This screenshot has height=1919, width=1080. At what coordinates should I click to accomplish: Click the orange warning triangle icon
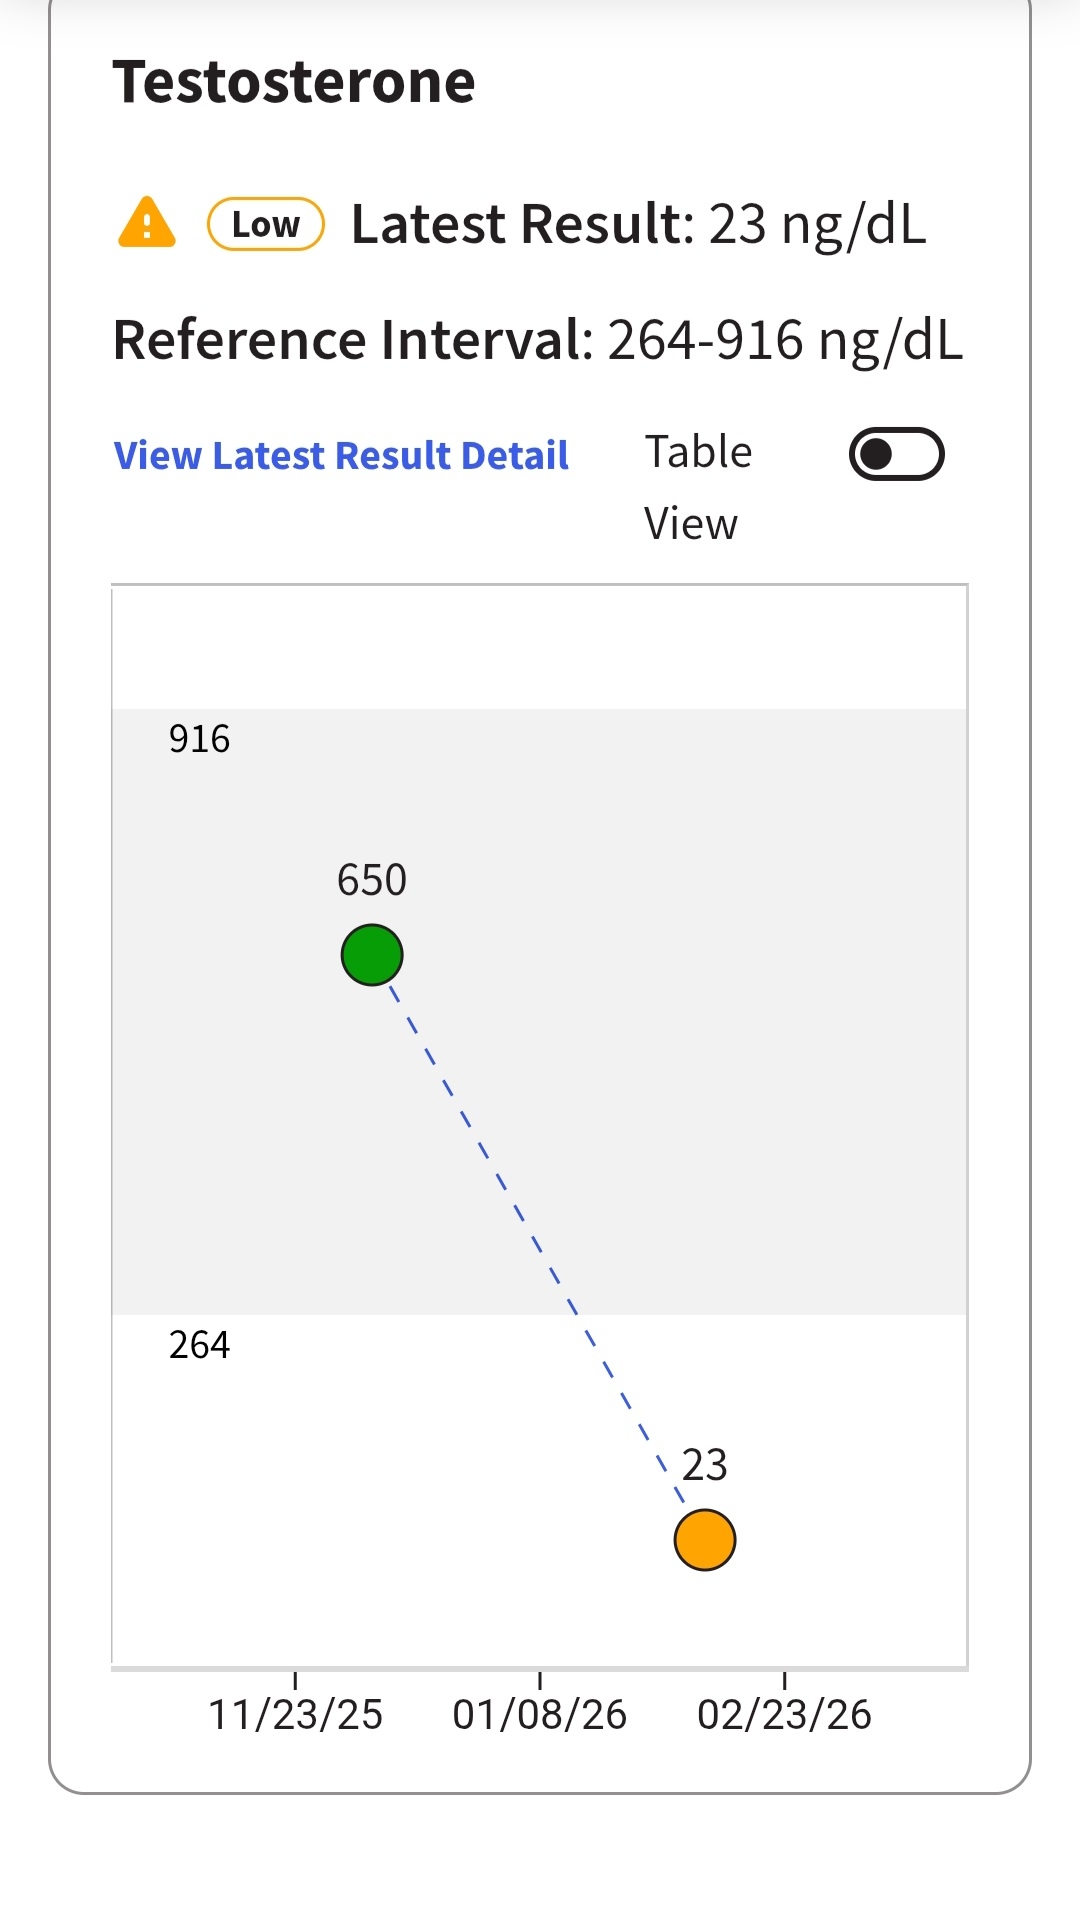click(x=147, y=222)
